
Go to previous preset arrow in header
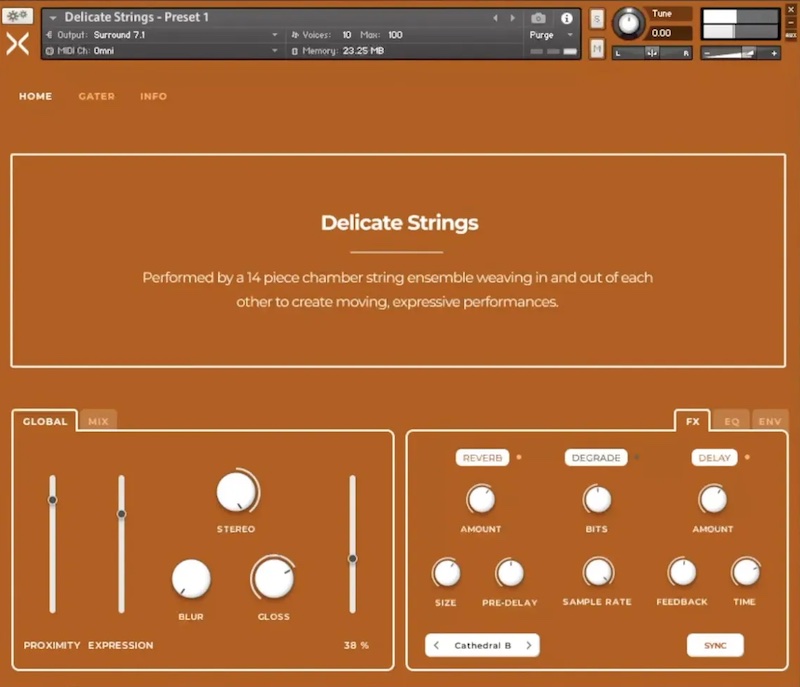click(x=495, y=18)
